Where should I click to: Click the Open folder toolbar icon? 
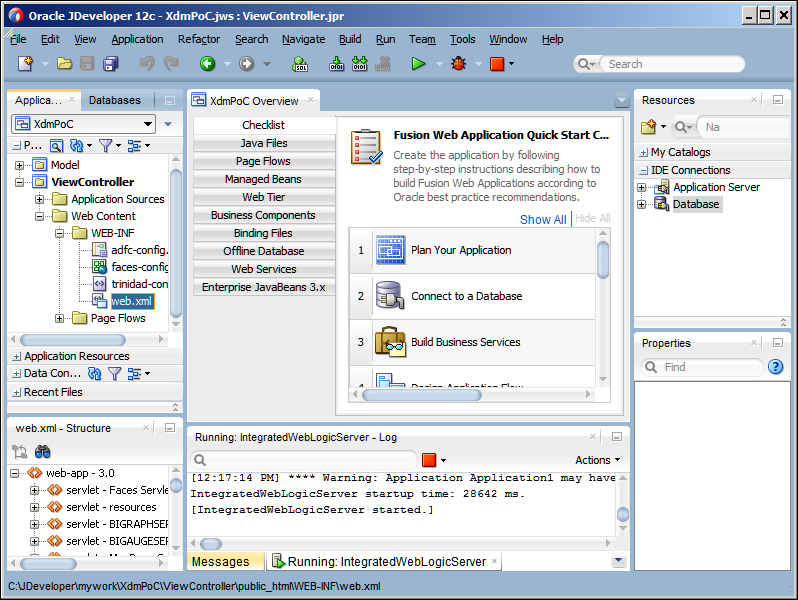[64, 64]
